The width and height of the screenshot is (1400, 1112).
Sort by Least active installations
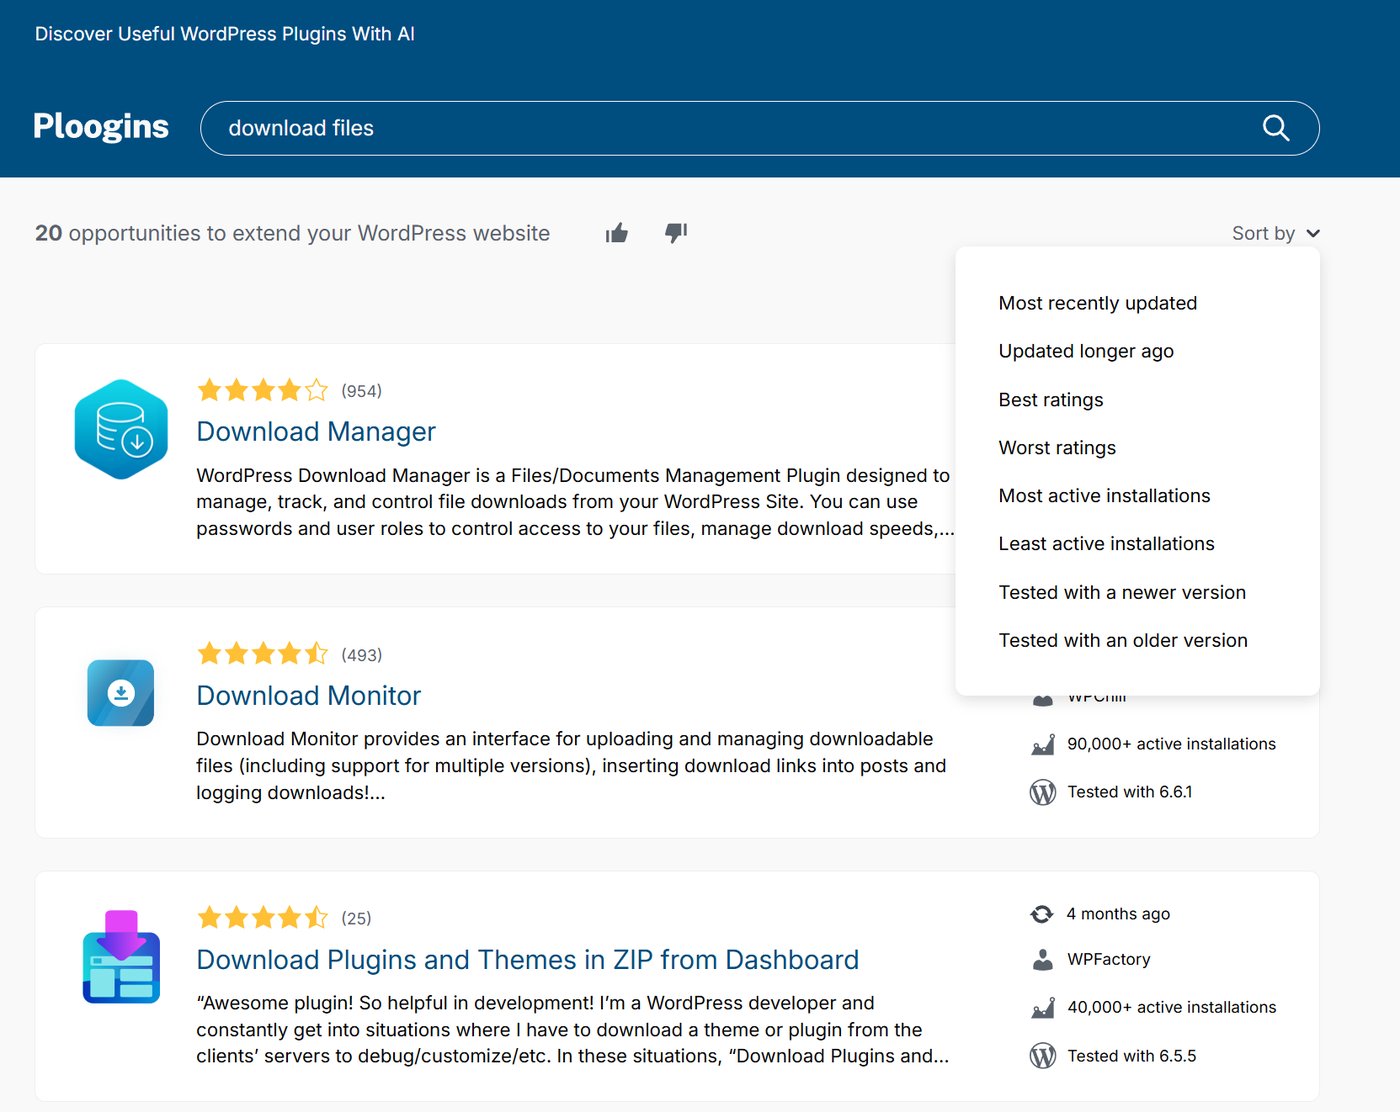(x=1106, y=544)
